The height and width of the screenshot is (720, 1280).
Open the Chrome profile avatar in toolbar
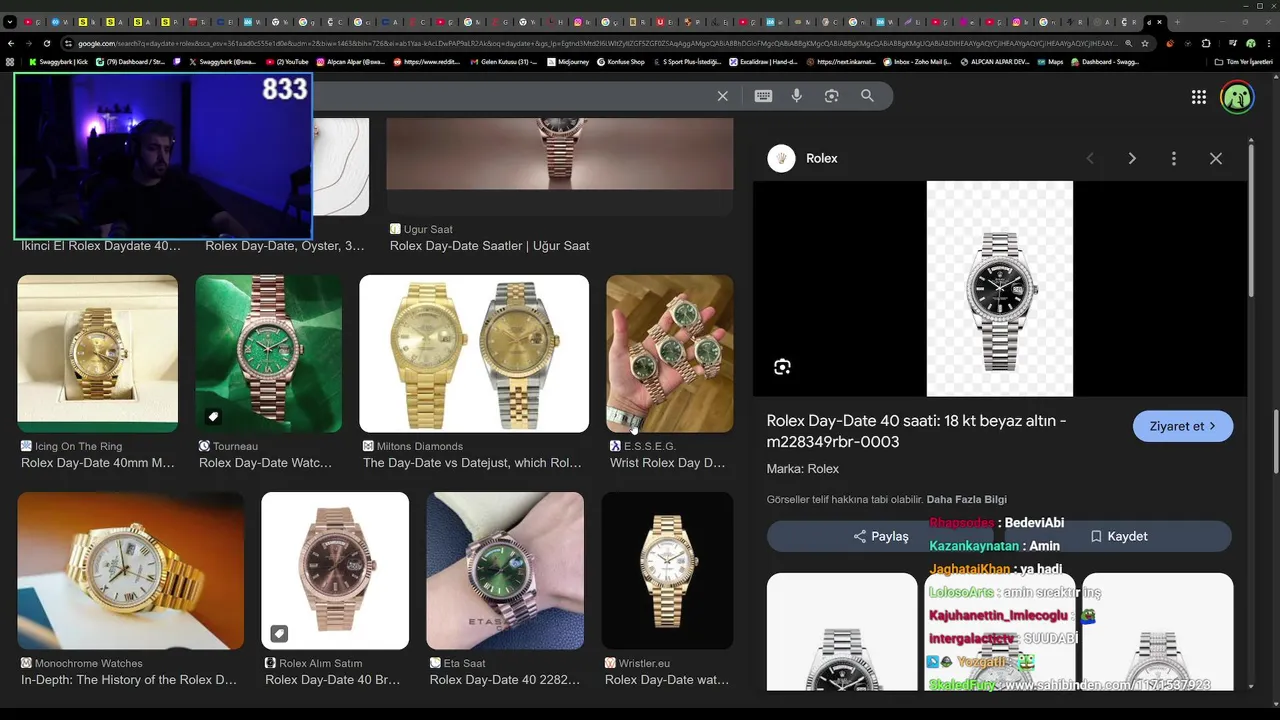(1251, 43)
